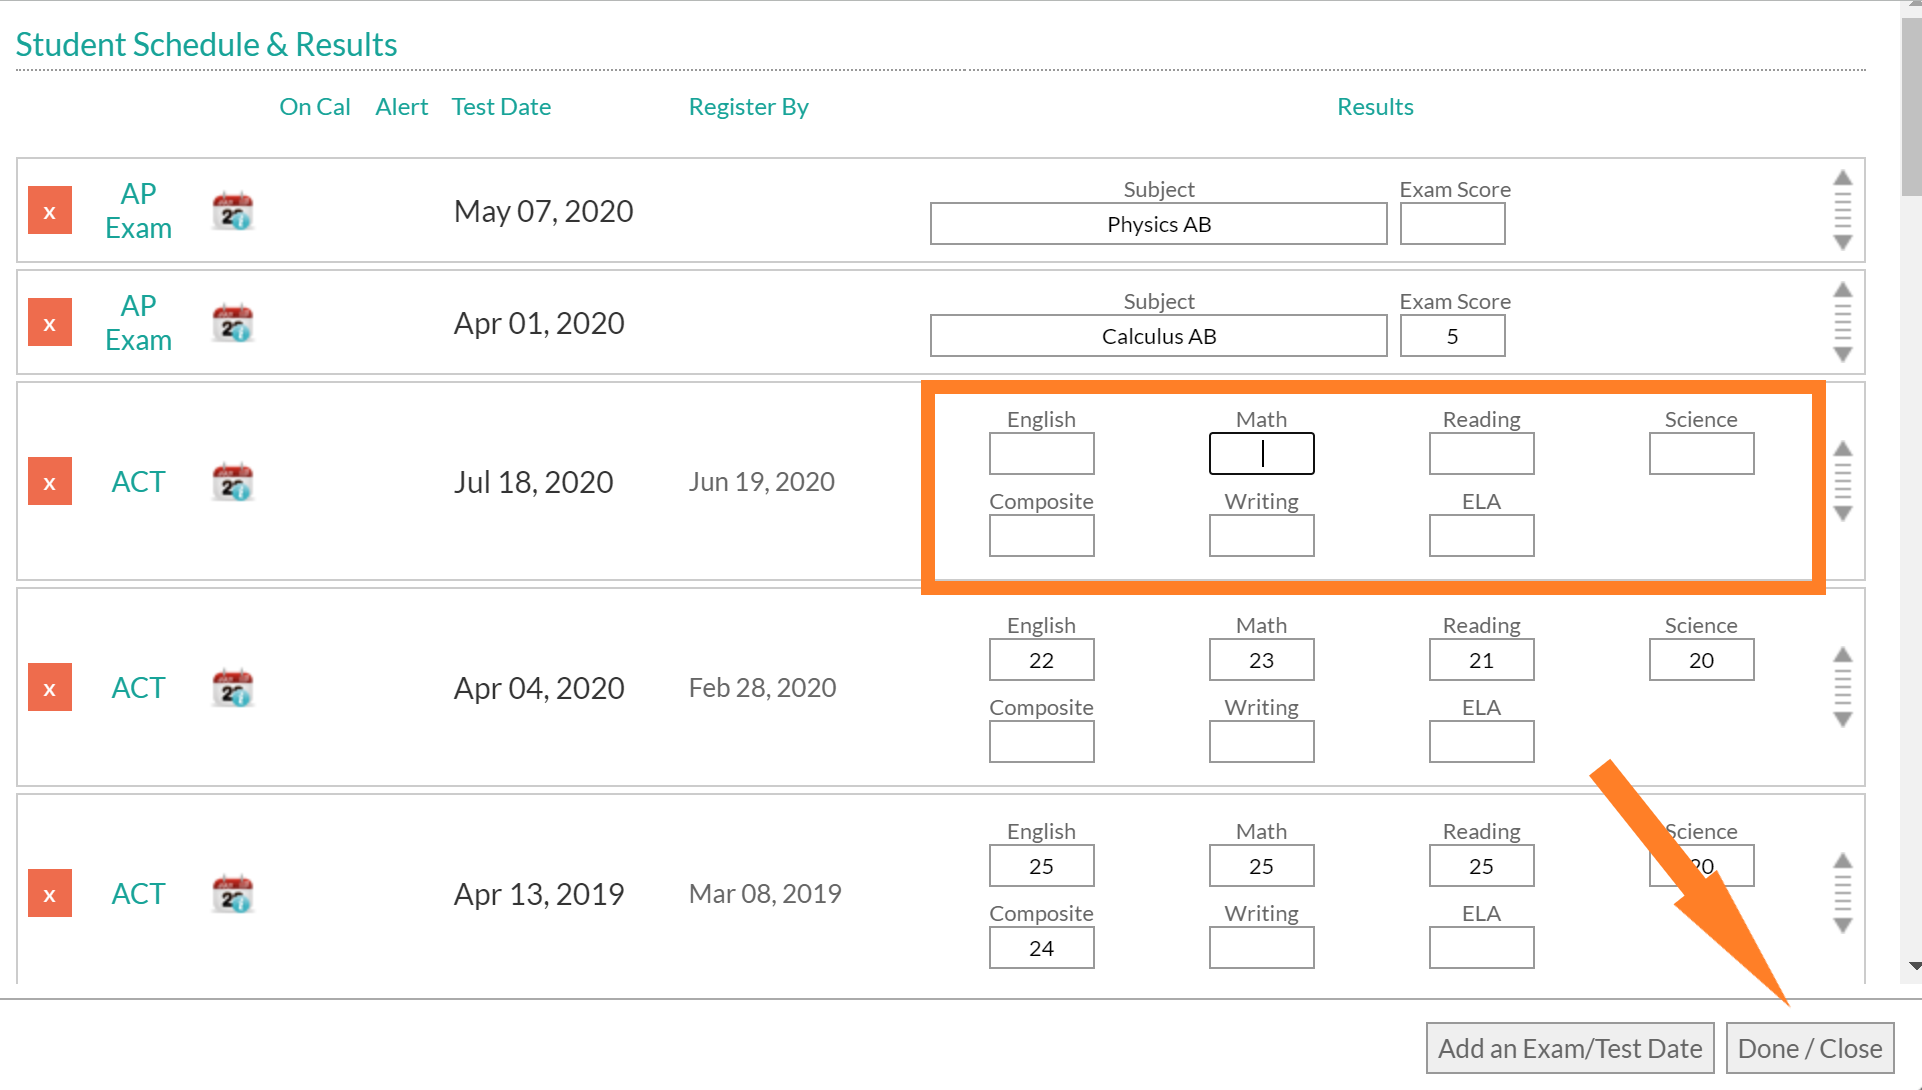Delete the AP Exam Apr 01, 2020 row
1922x1090 pixels.
coord(50,322)
